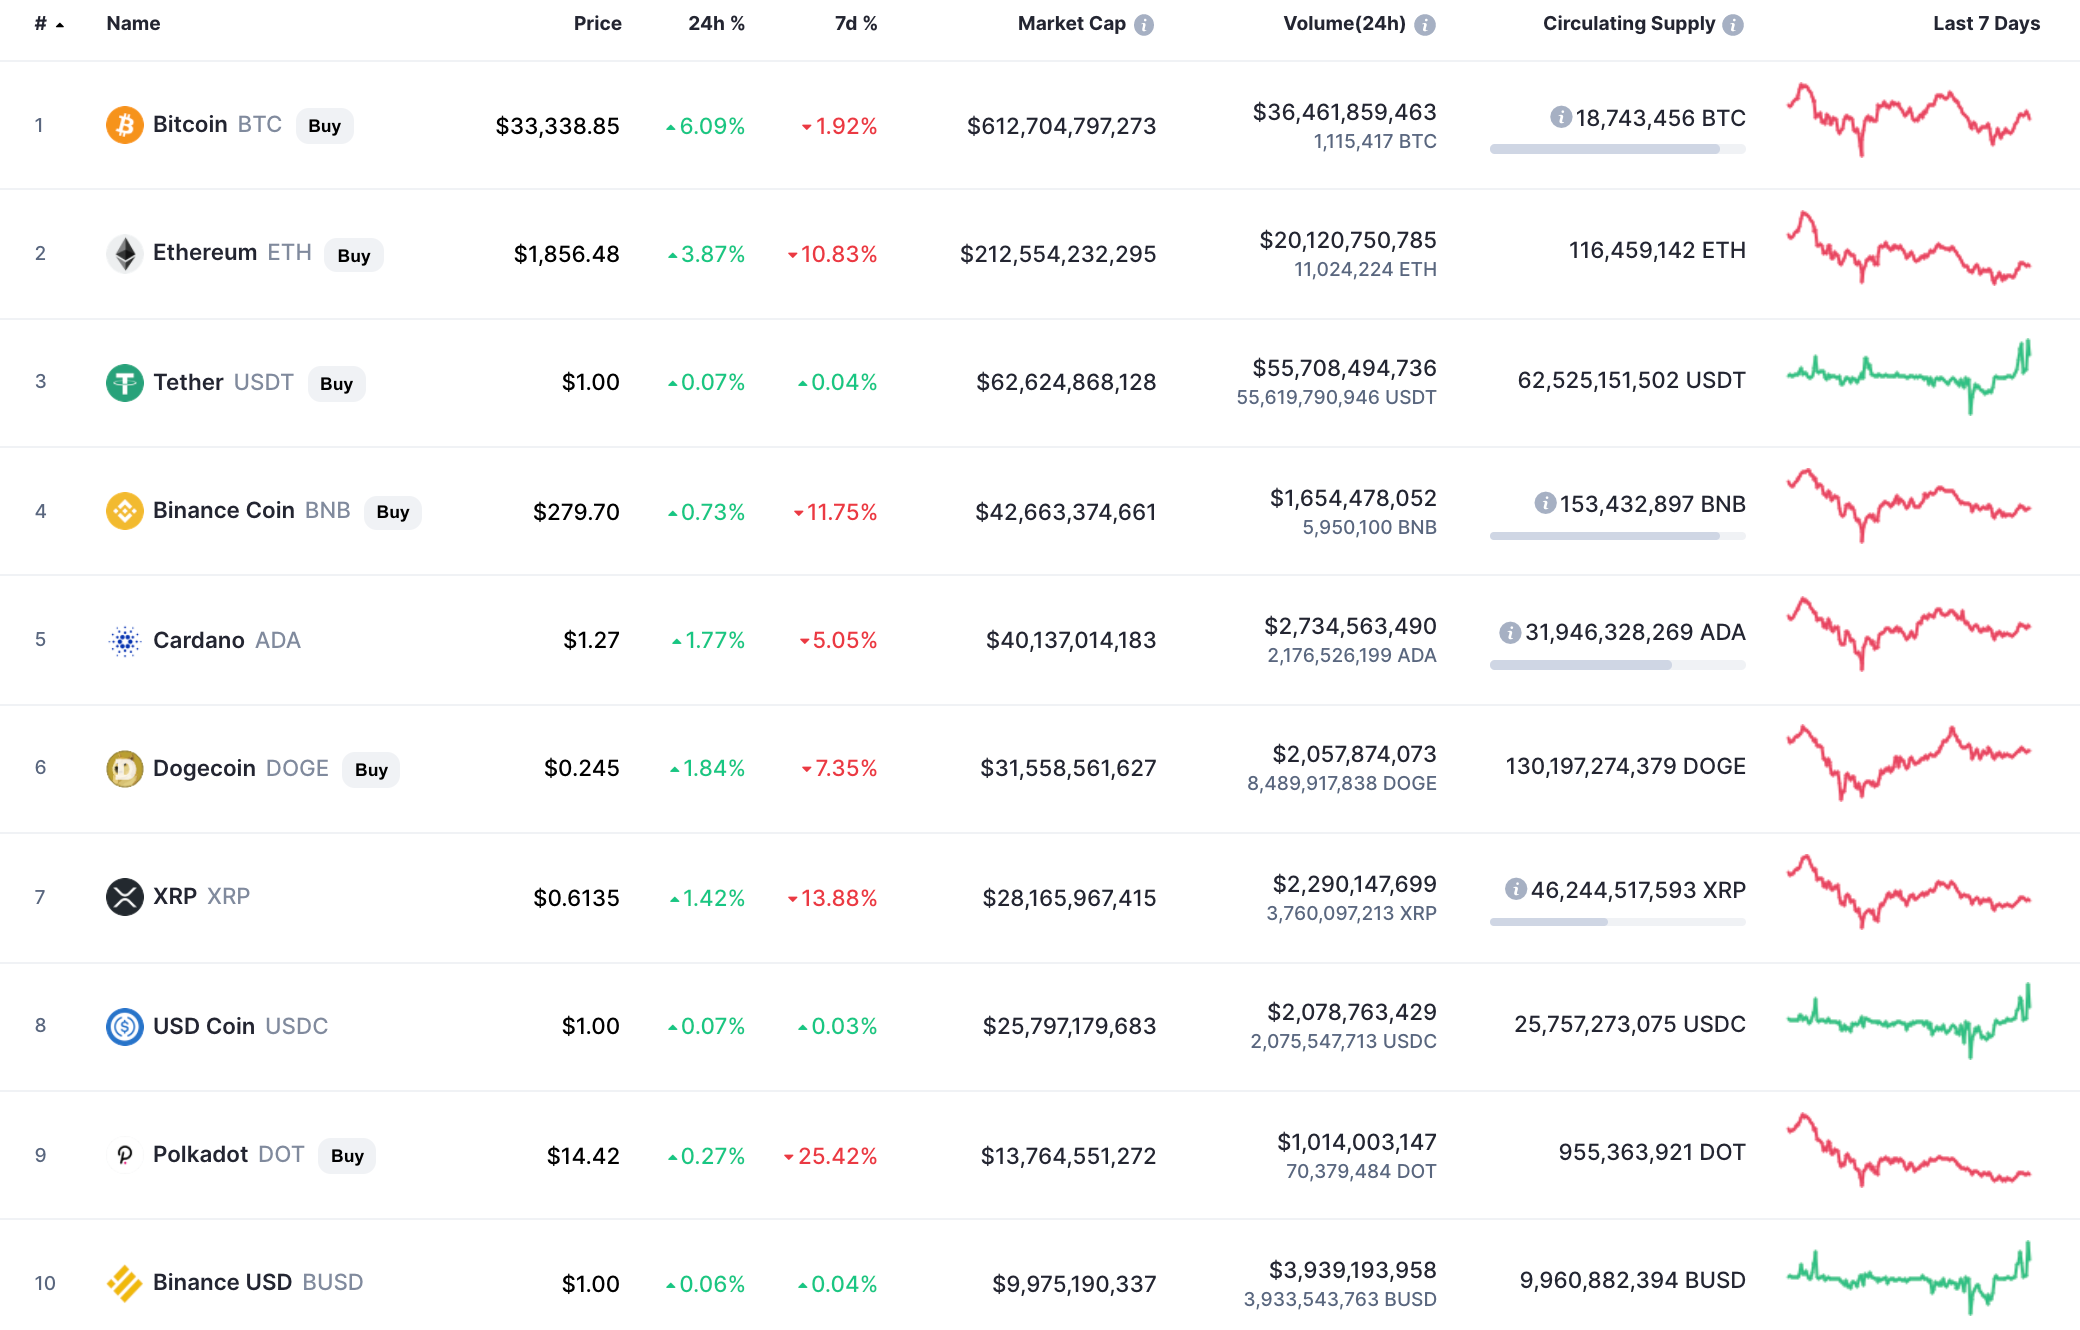
Task: Click the info icon beside 18,743,456 BTC
Action: [x=1560, y=117]
